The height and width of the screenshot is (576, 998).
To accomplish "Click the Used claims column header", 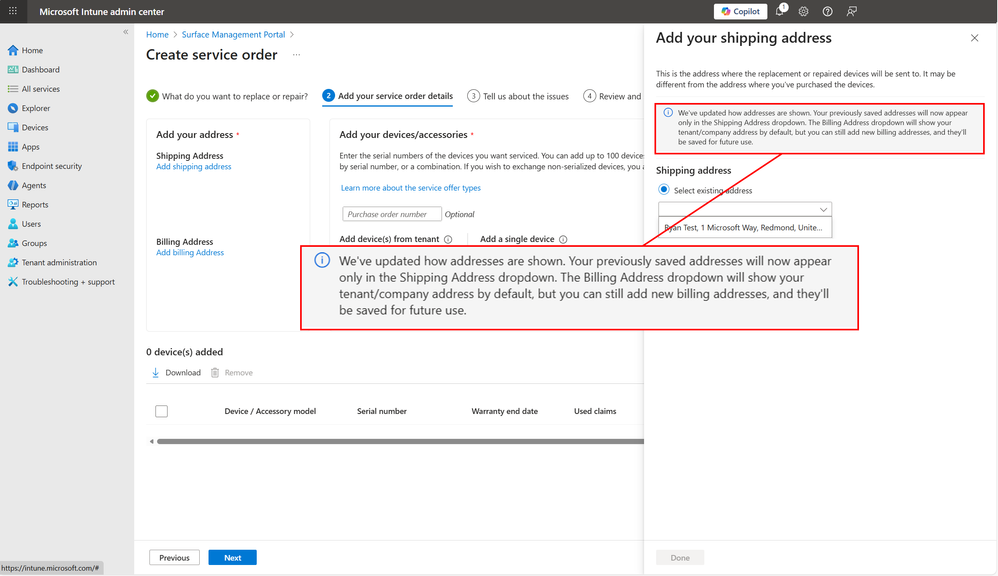I will click(x=594, y=411).
